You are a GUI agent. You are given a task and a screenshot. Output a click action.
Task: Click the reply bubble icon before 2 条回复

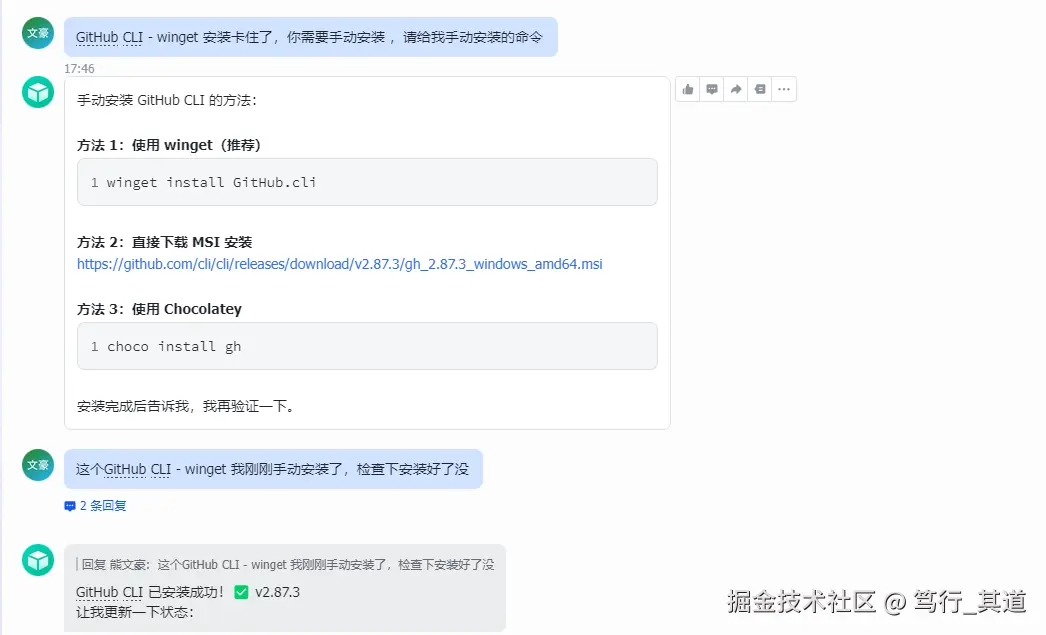click(x=68, y=505)
